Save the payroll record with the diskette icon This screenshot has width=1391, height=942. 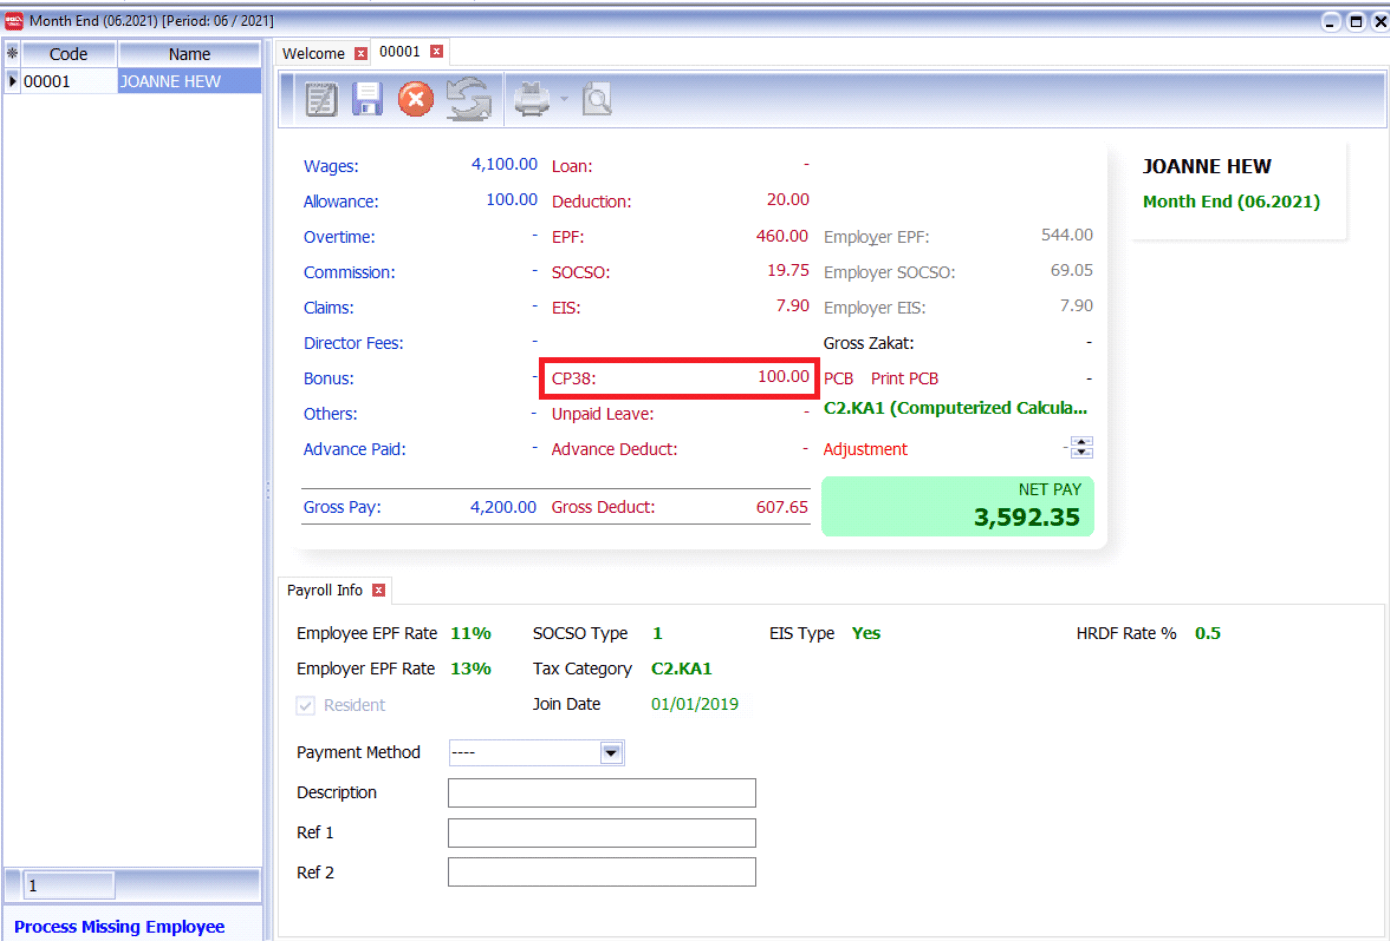[x=367, y=98]
